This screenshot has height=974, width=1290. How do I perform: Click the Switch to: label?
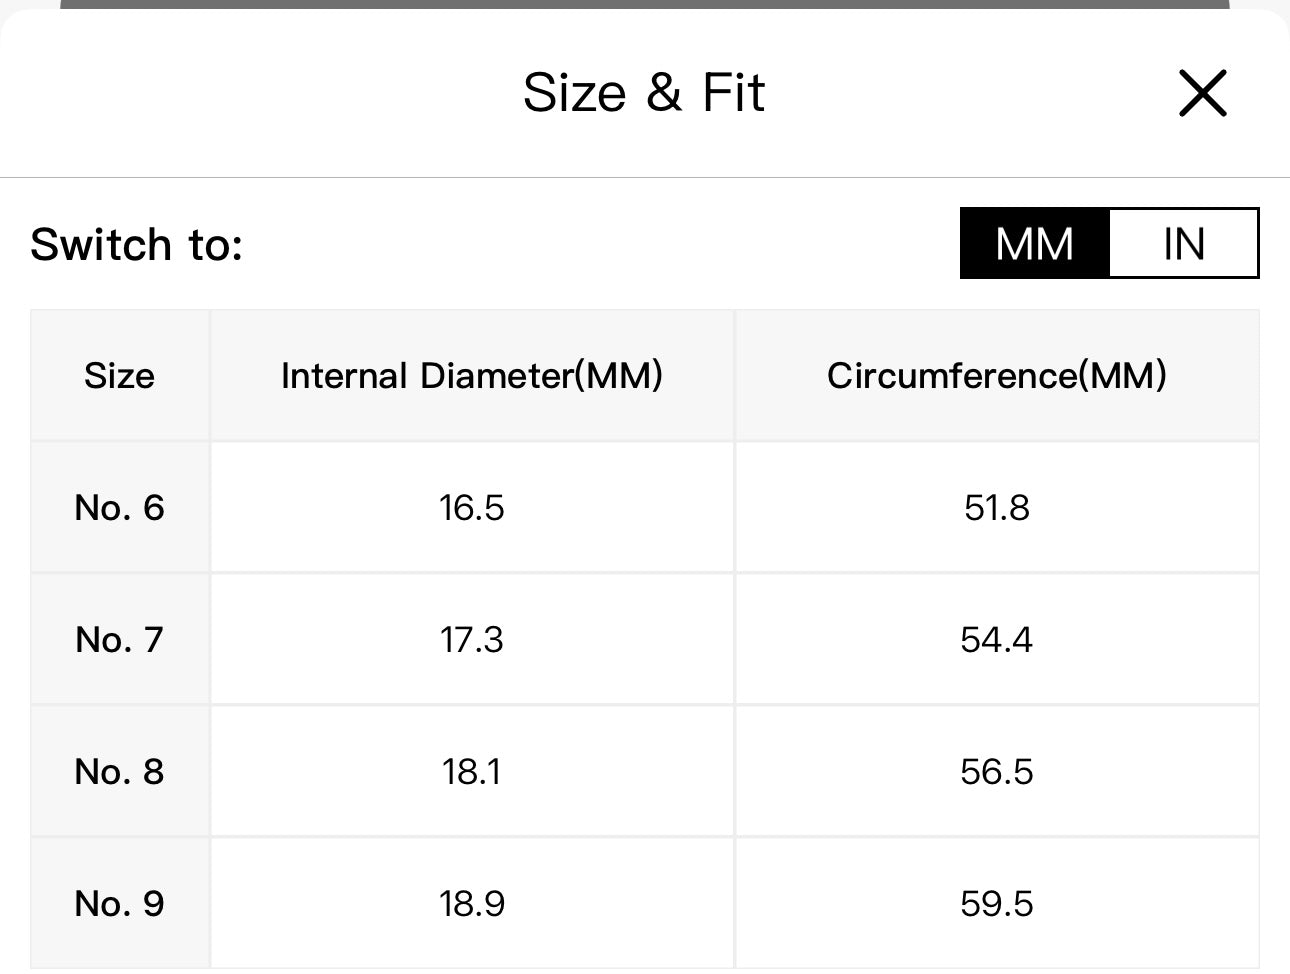(137, 245)
